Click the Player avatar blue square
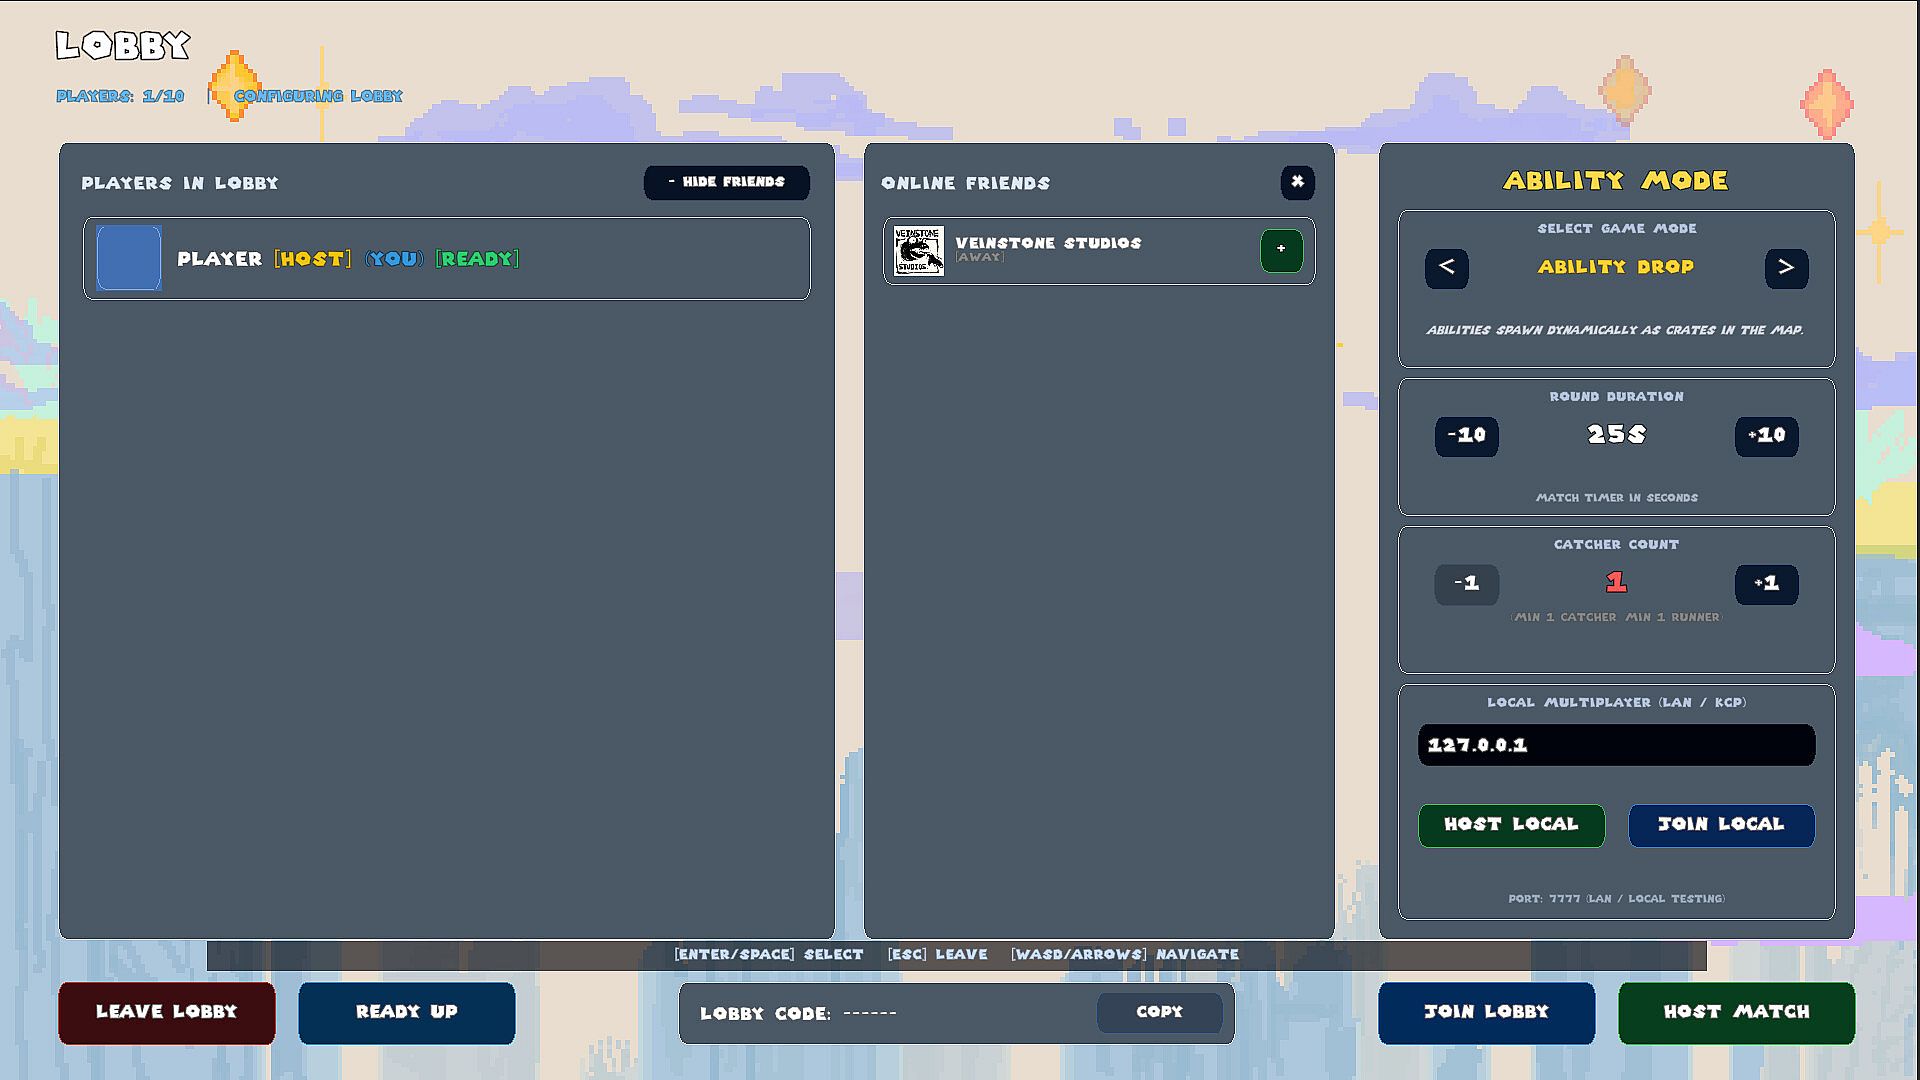 129,258
